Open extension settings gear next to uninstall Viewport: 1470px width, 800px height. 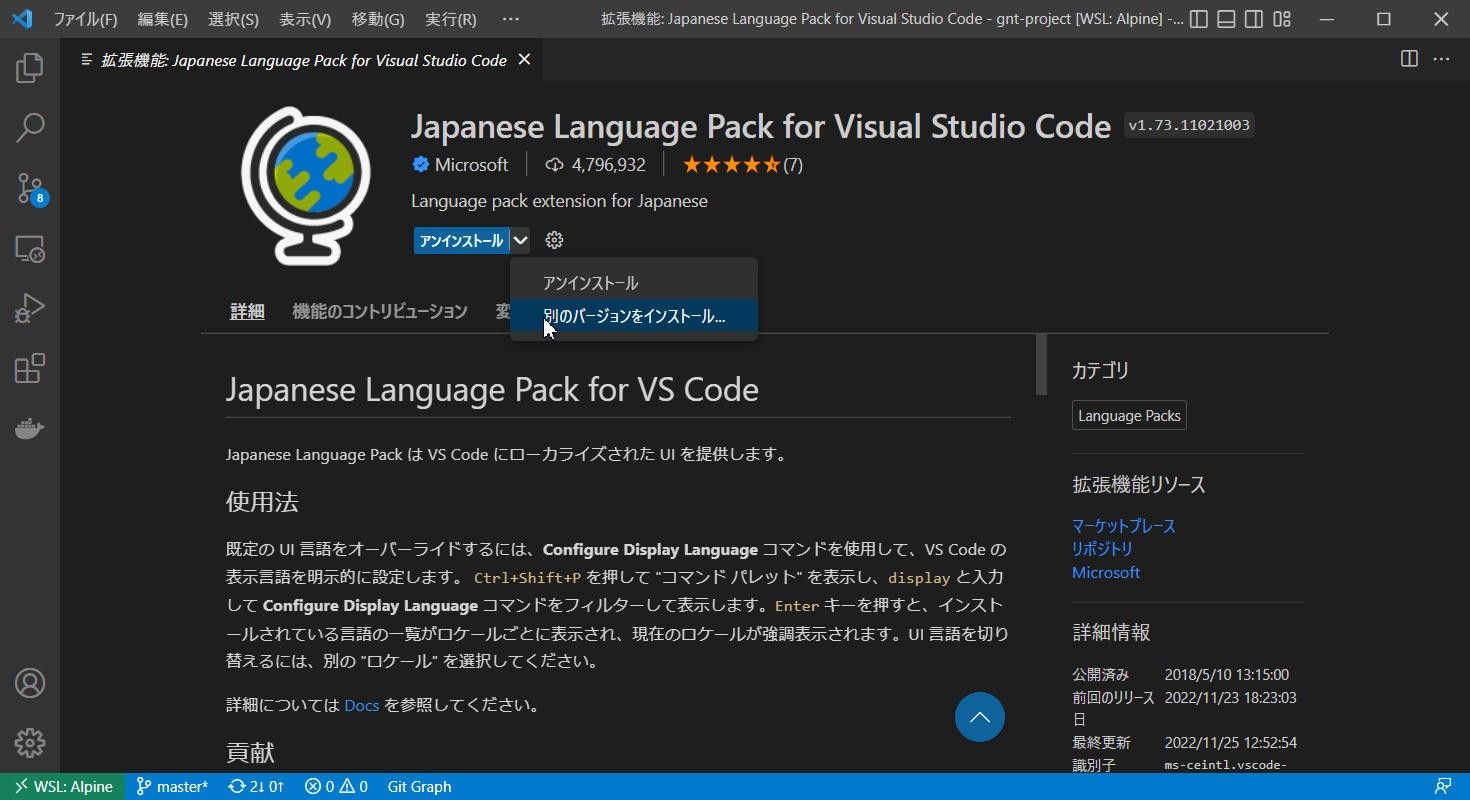pyautogui.click(x=554, y=240)
